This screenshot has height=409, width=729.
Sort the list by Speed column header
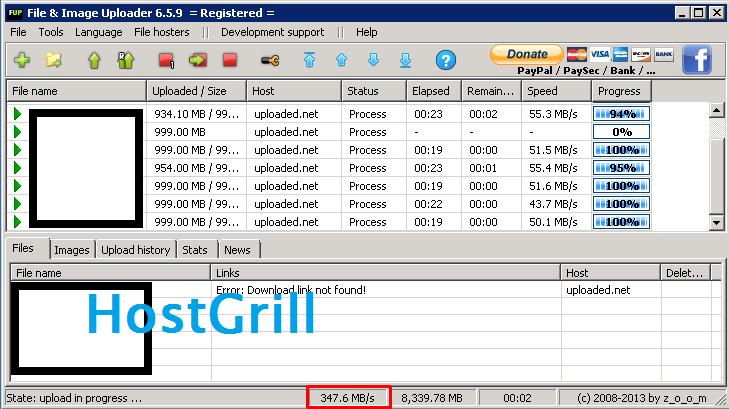coord(555,91)
